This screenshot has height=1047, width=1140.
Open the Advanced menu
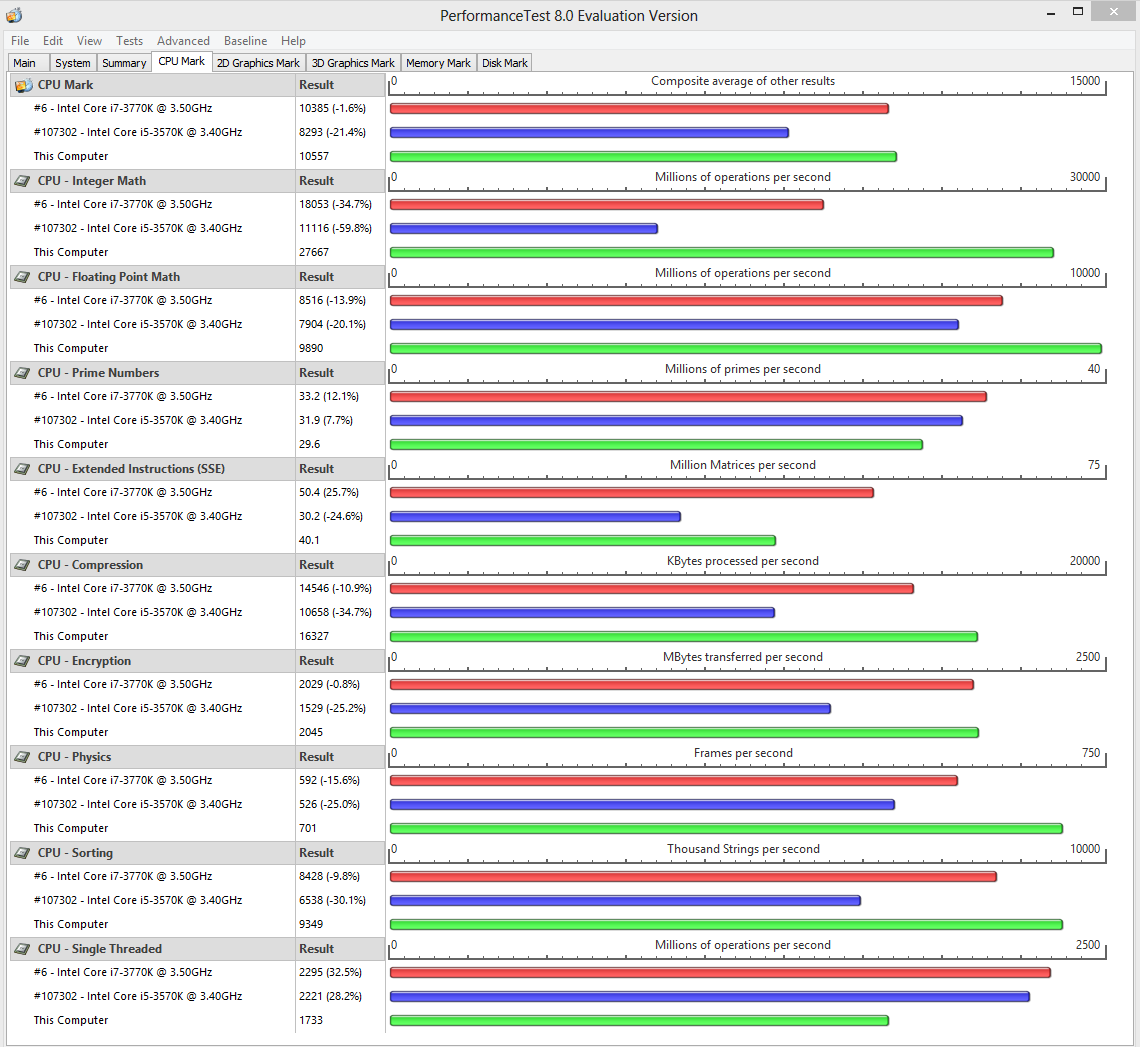[183, 41]
